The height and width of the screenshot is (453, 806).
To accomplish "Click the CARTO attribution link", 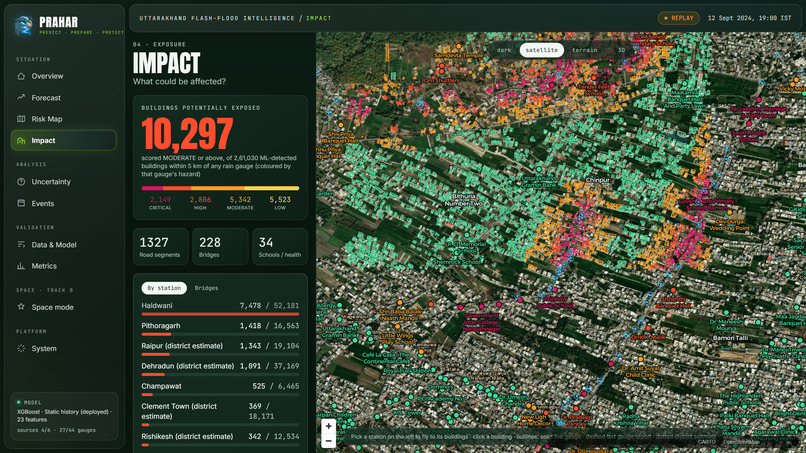I will point(706,442).
